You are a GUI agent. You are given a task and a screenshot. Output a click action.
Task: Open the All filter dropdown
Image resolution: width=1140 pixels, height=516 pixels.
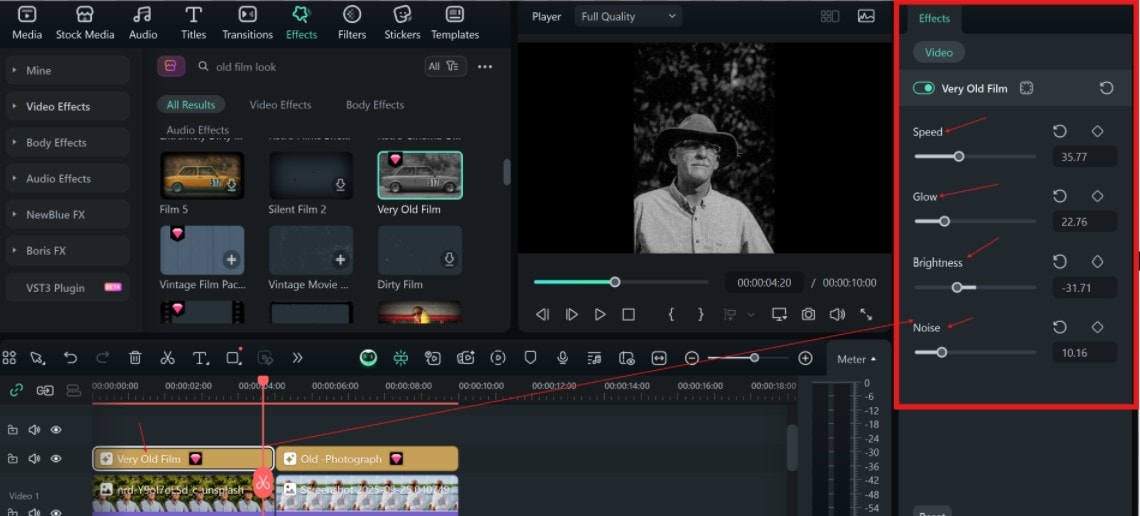[444, 66]
